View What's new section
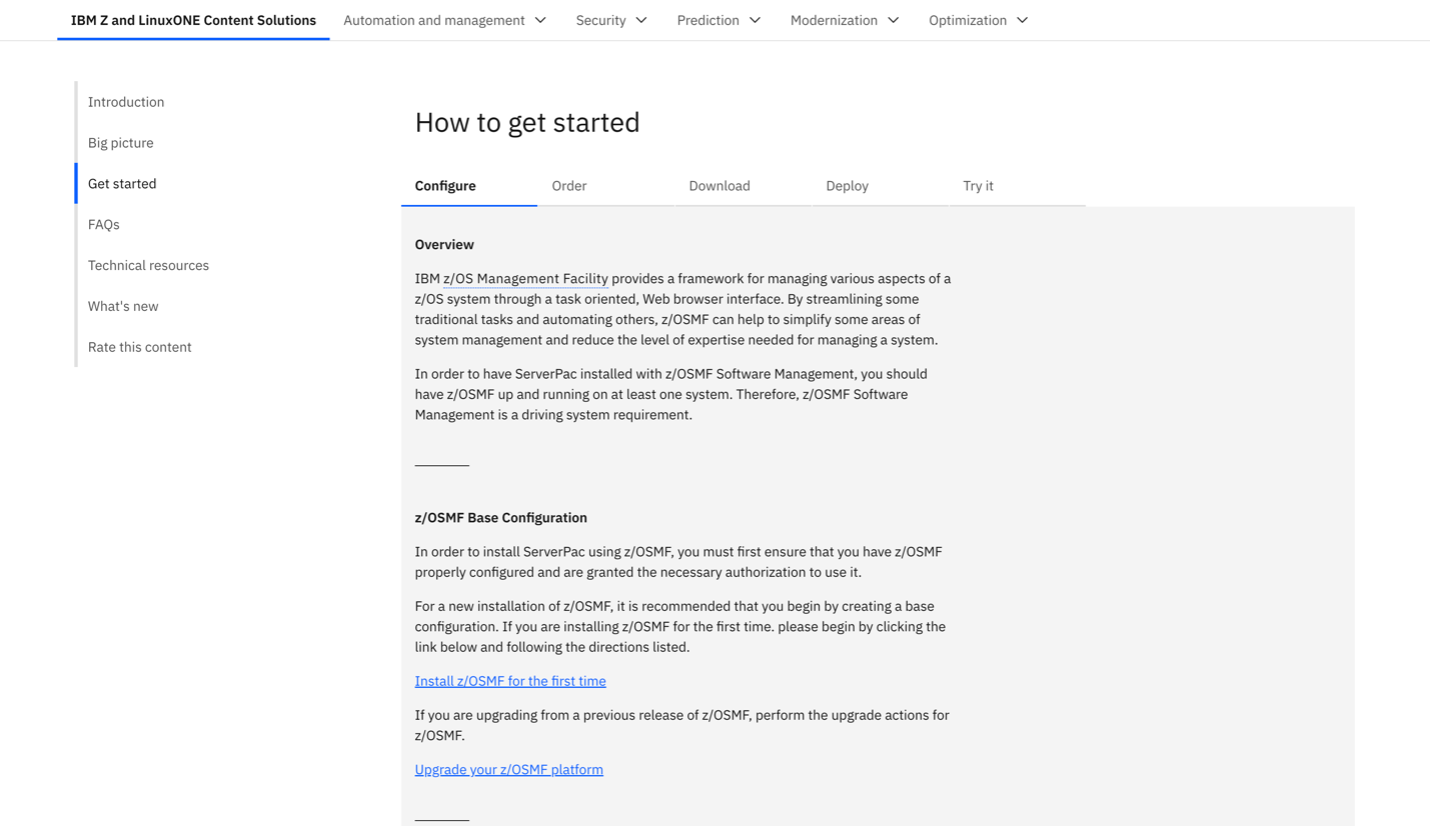This screenshot has width=1430, height=831. [x=123, y=307]
